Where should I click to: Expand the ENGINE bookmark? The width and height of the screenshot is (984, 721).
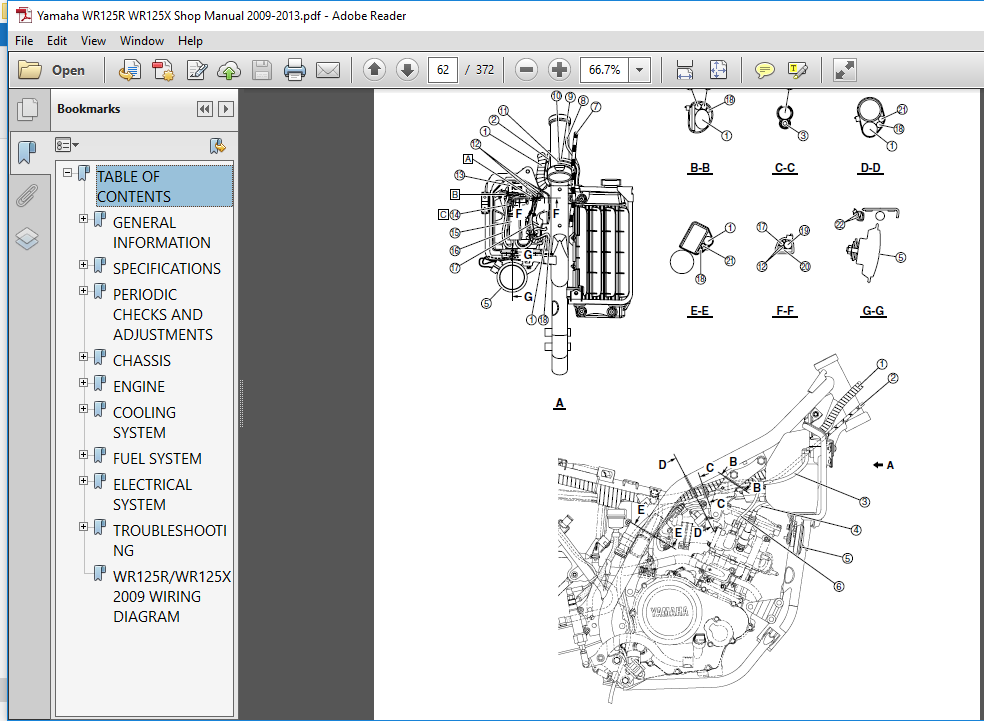83,382
